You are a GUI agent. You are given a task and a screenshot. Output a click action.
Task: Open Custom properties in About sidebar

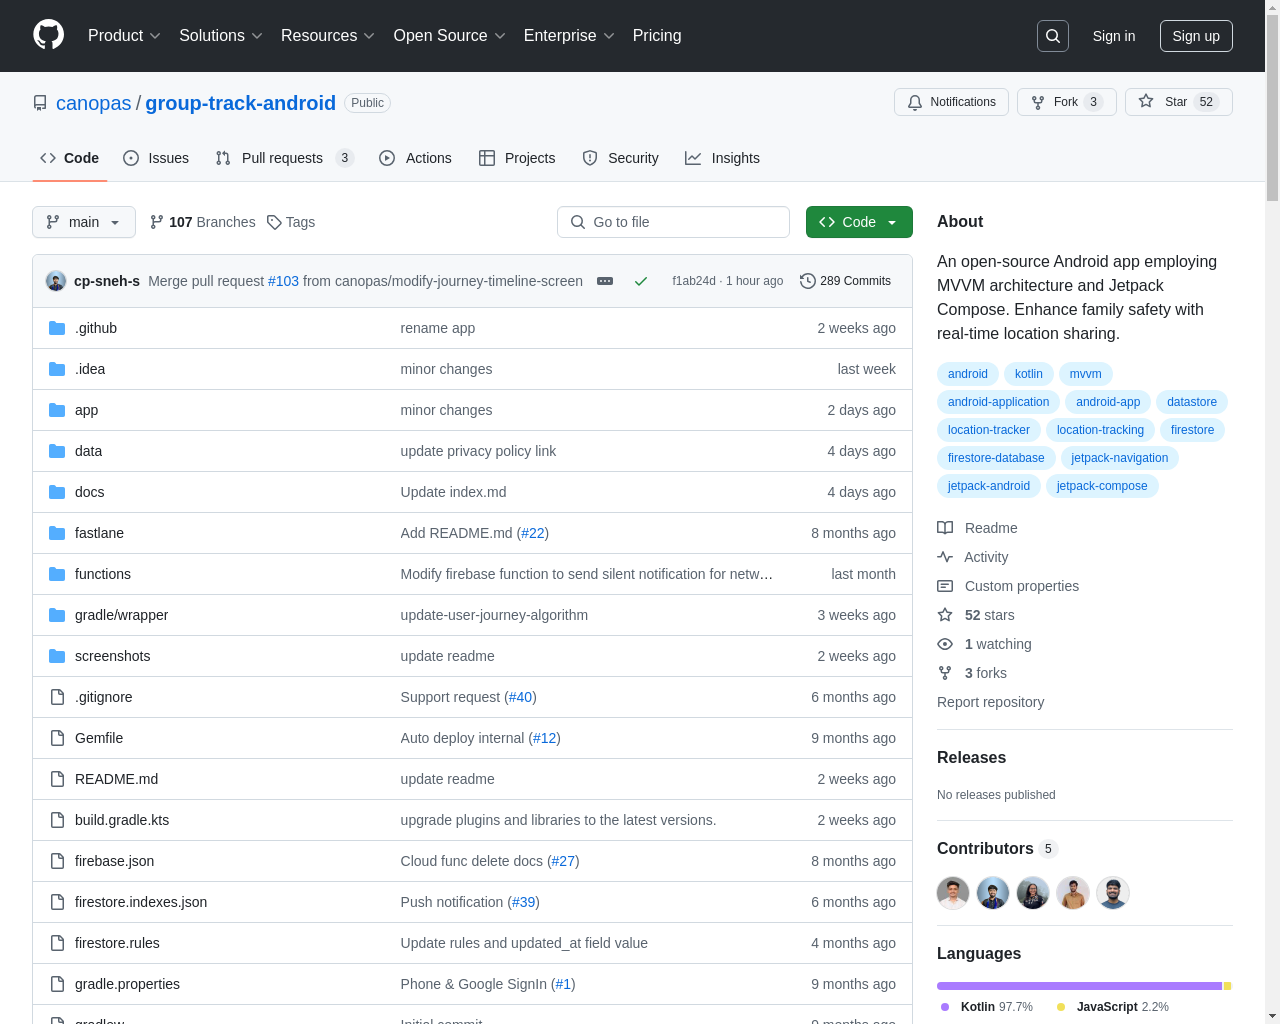point(1008,586)
